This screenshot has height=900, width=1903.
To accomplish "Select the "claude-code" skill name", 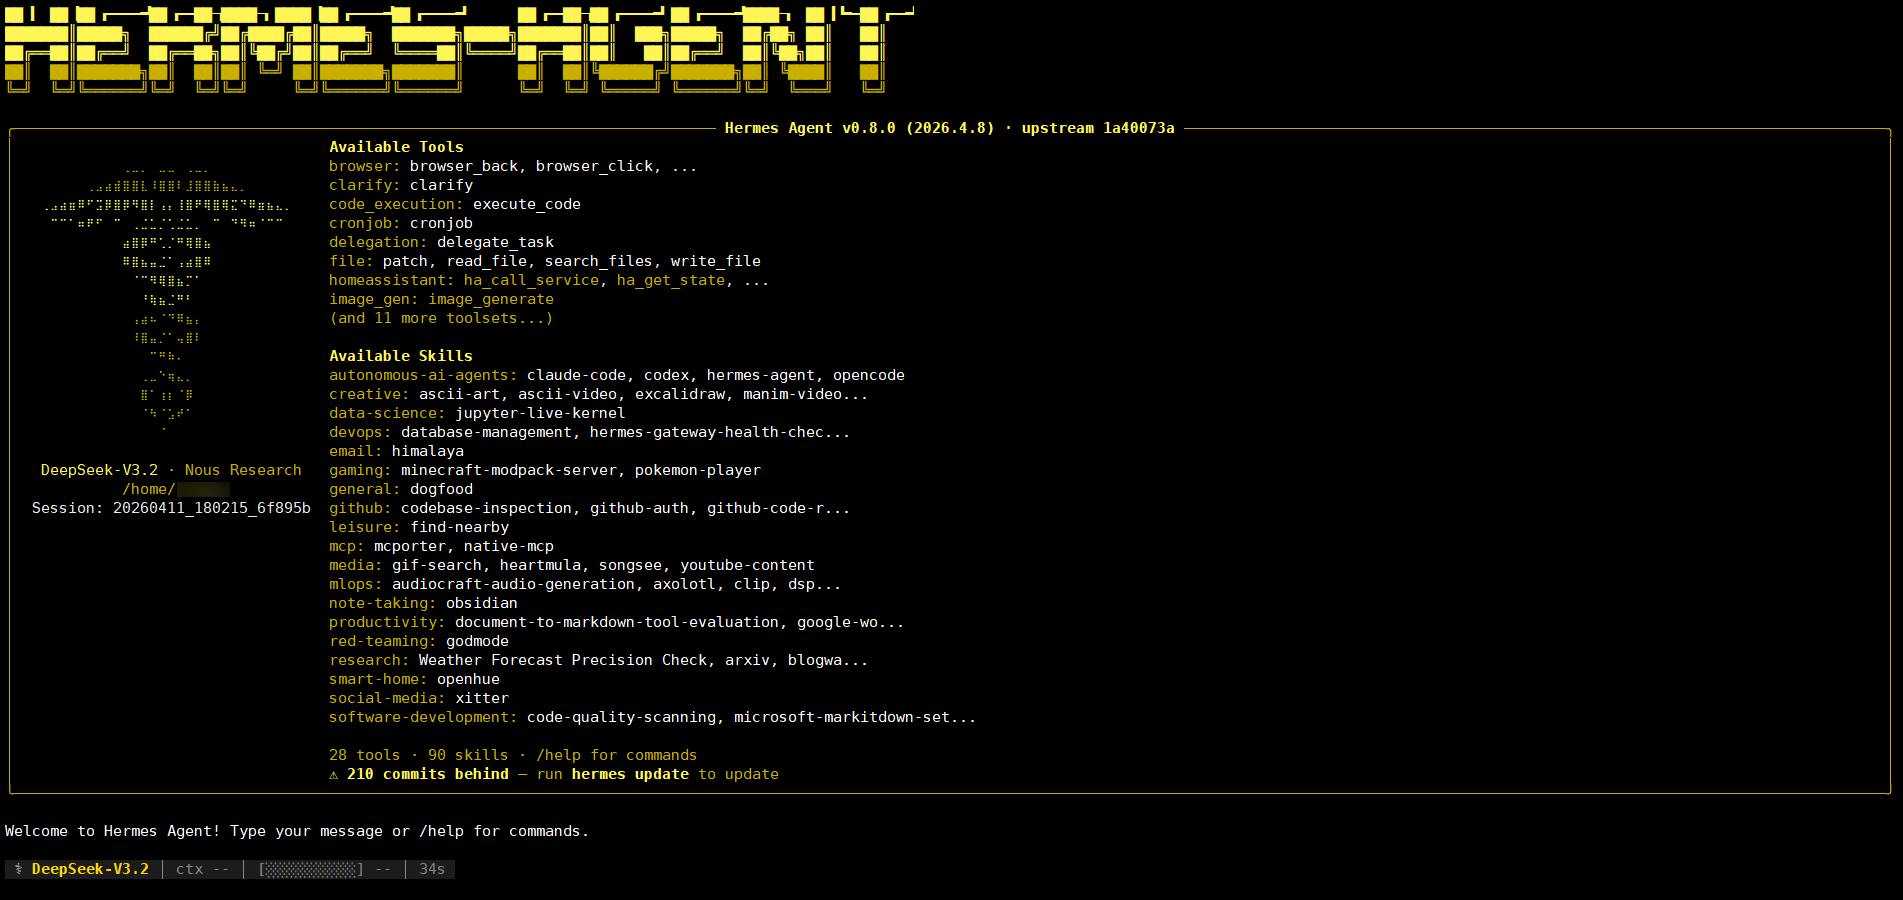I will click(x=576, y=375).
